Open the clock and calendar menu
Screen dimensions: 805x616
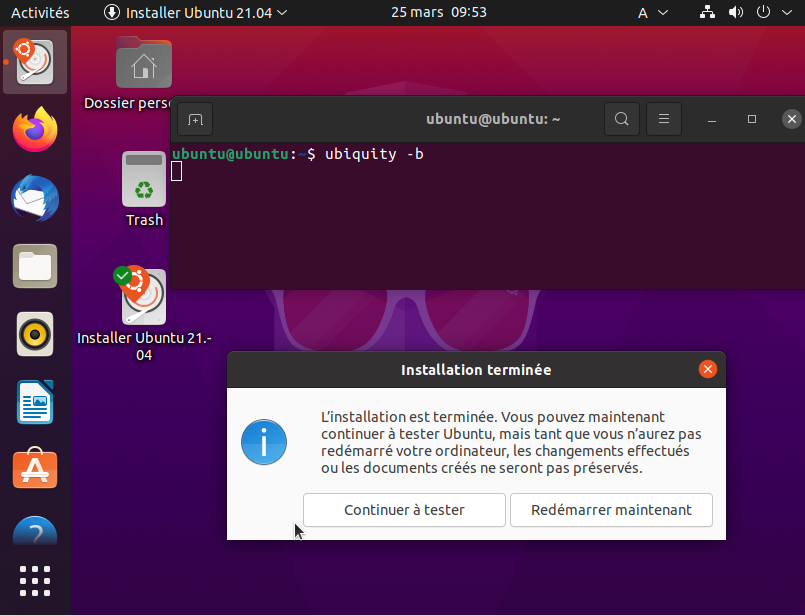[x=438, y=12]
